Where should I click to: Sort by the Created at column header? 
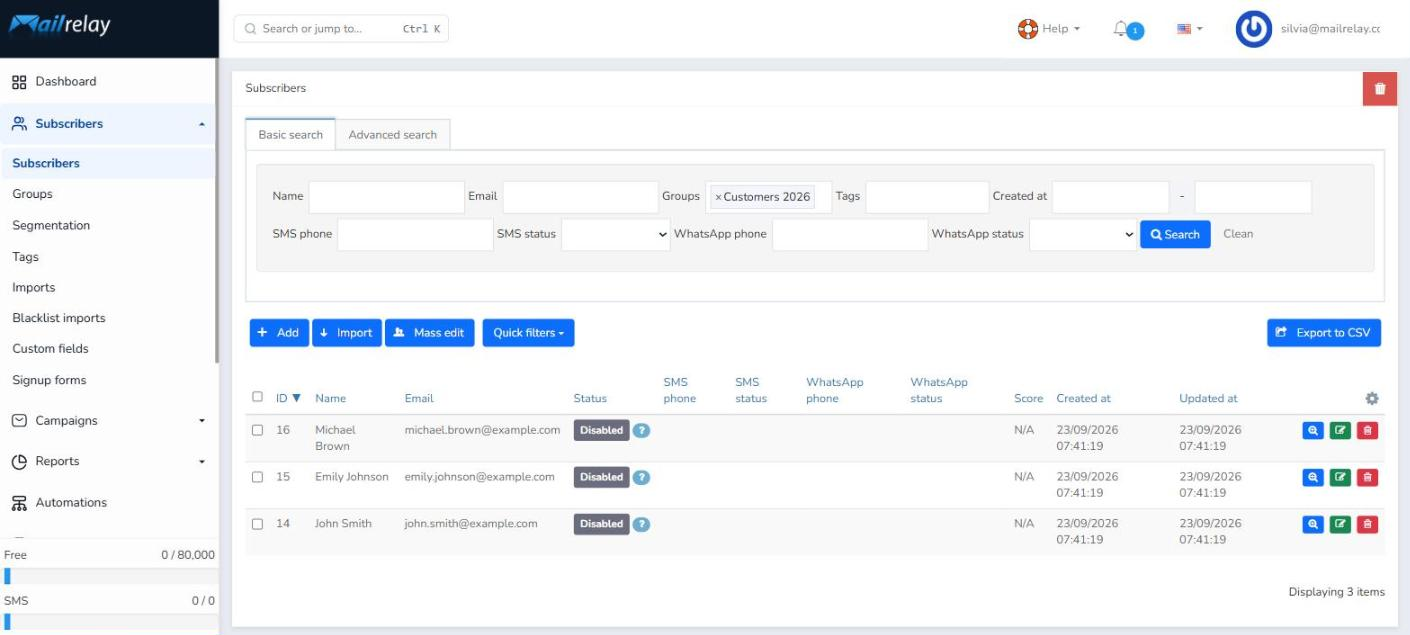pyautogui.click(x=1083, y=398)
